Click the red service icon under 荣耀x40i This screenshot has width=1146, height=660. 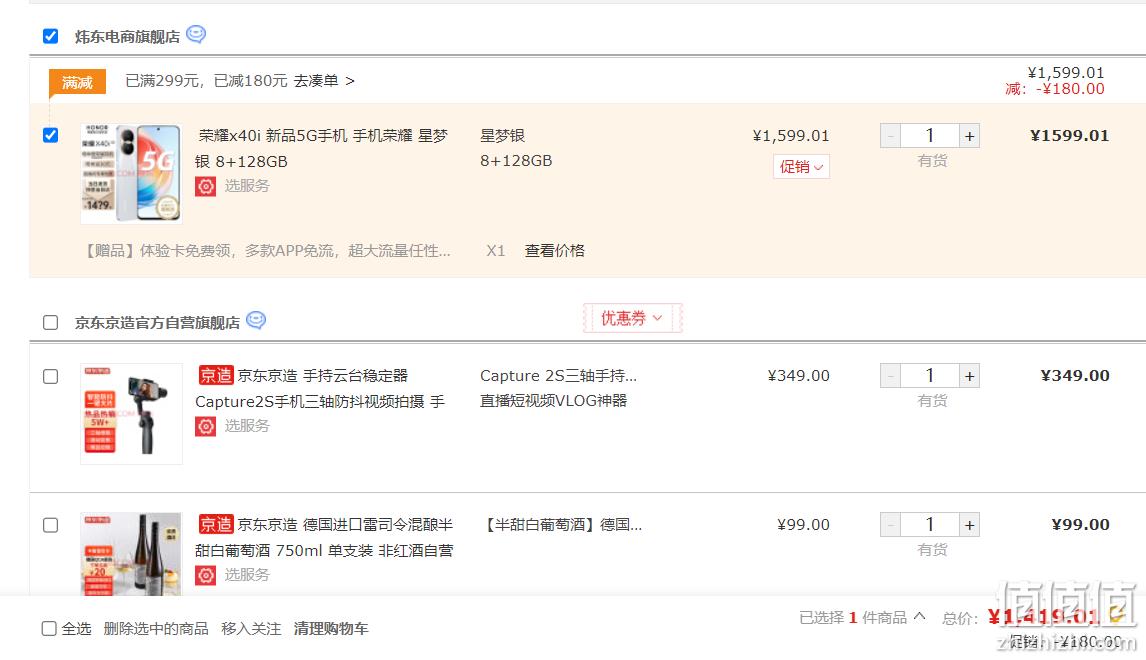click(206, 186)
